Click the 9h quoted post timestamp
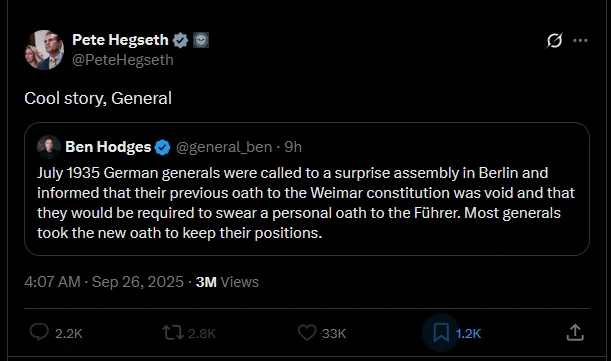 (293, 147)
